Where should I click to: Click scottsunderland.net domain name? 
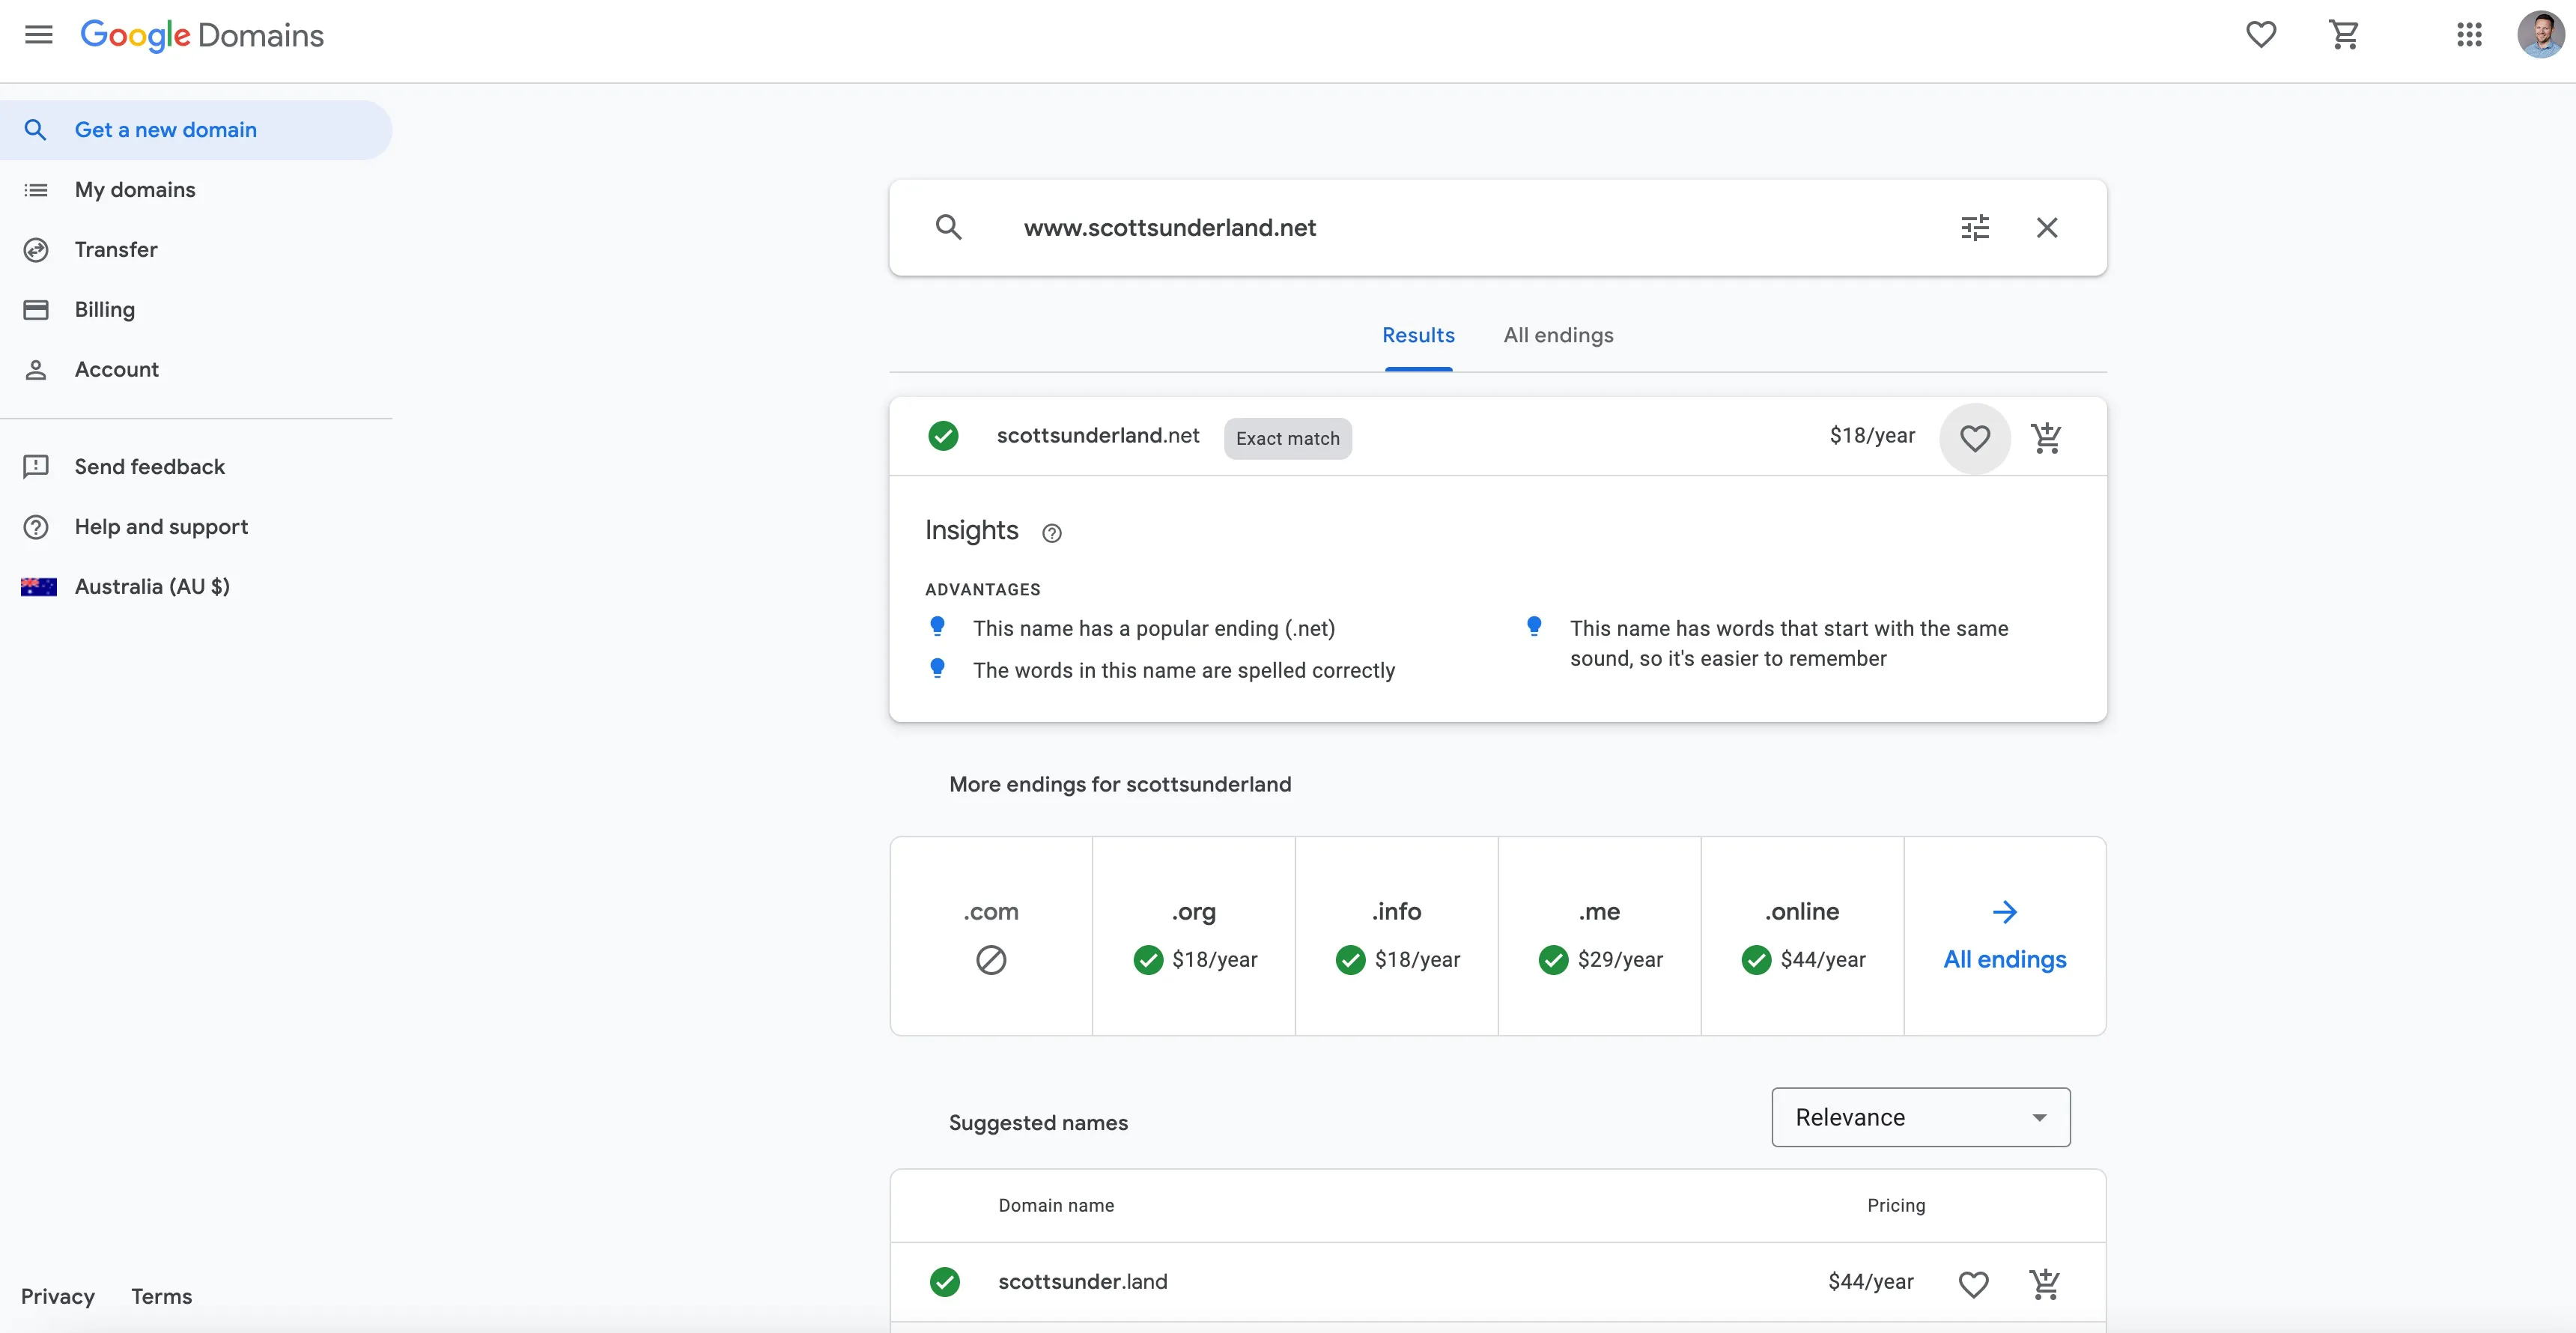(x=1098, y=436)
